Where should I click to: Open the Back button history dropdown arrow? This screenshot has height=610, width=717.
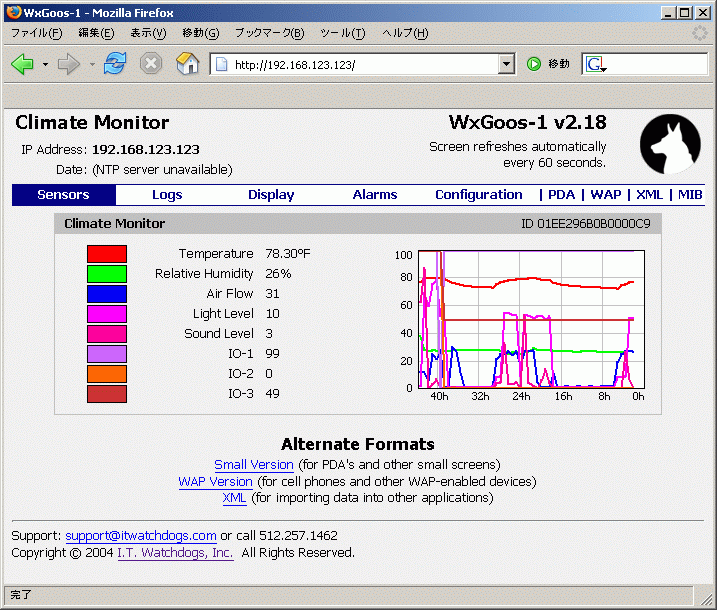coord(45,64)
